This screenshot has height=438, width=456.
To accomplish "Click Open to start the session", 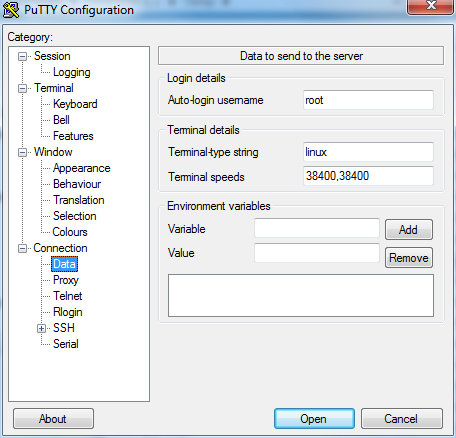I will [314, 419].
